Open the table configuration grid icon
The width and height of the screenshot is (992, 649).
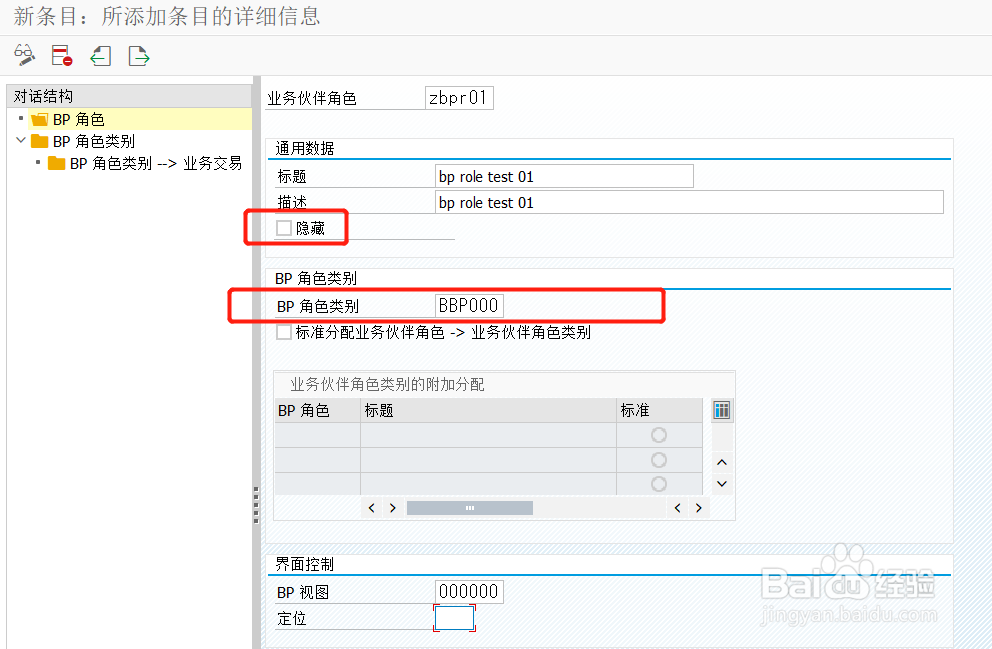click(721, 410)
